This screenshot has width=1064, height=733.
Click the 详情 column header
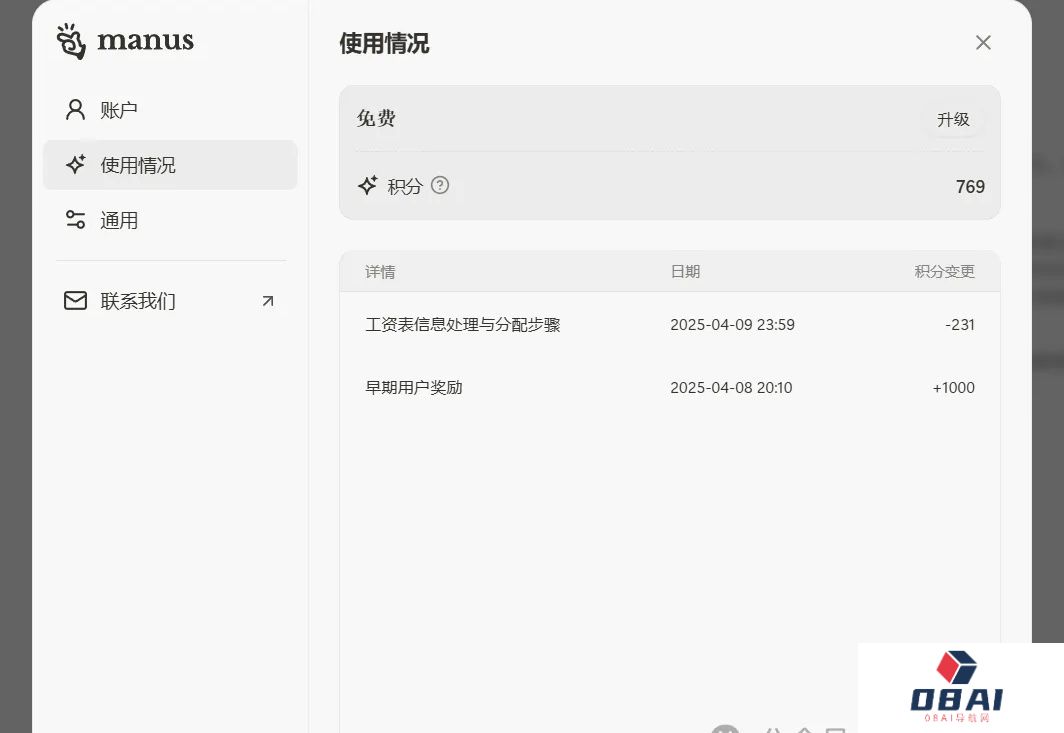pyautogui.click(x=380, y=271)
